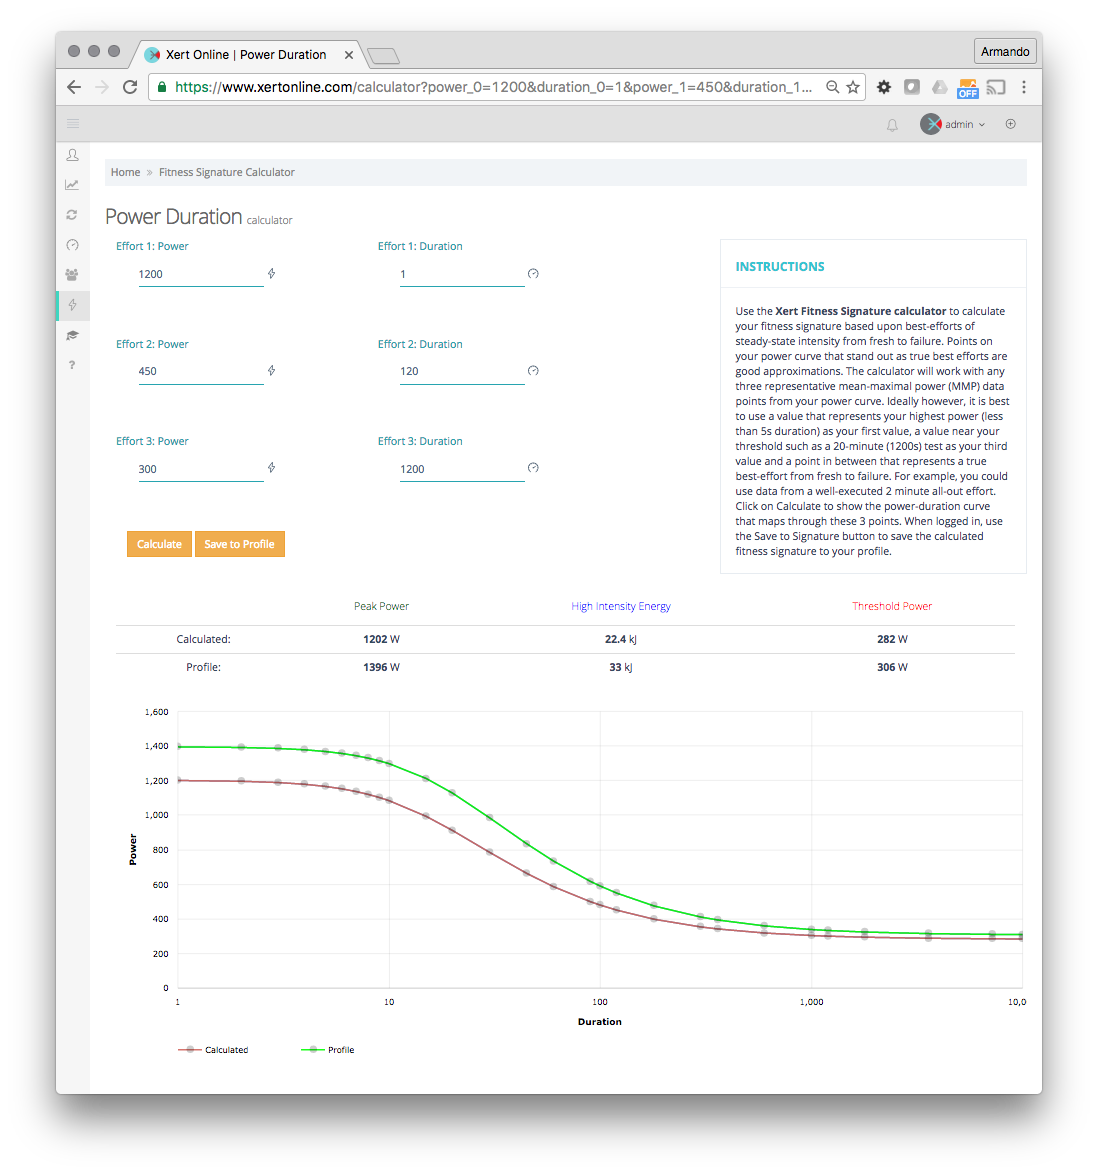Screen dimensions: 1098x1174
Task: Click the Effort 1 Duration input field
Action: click(x=461, y=274)
